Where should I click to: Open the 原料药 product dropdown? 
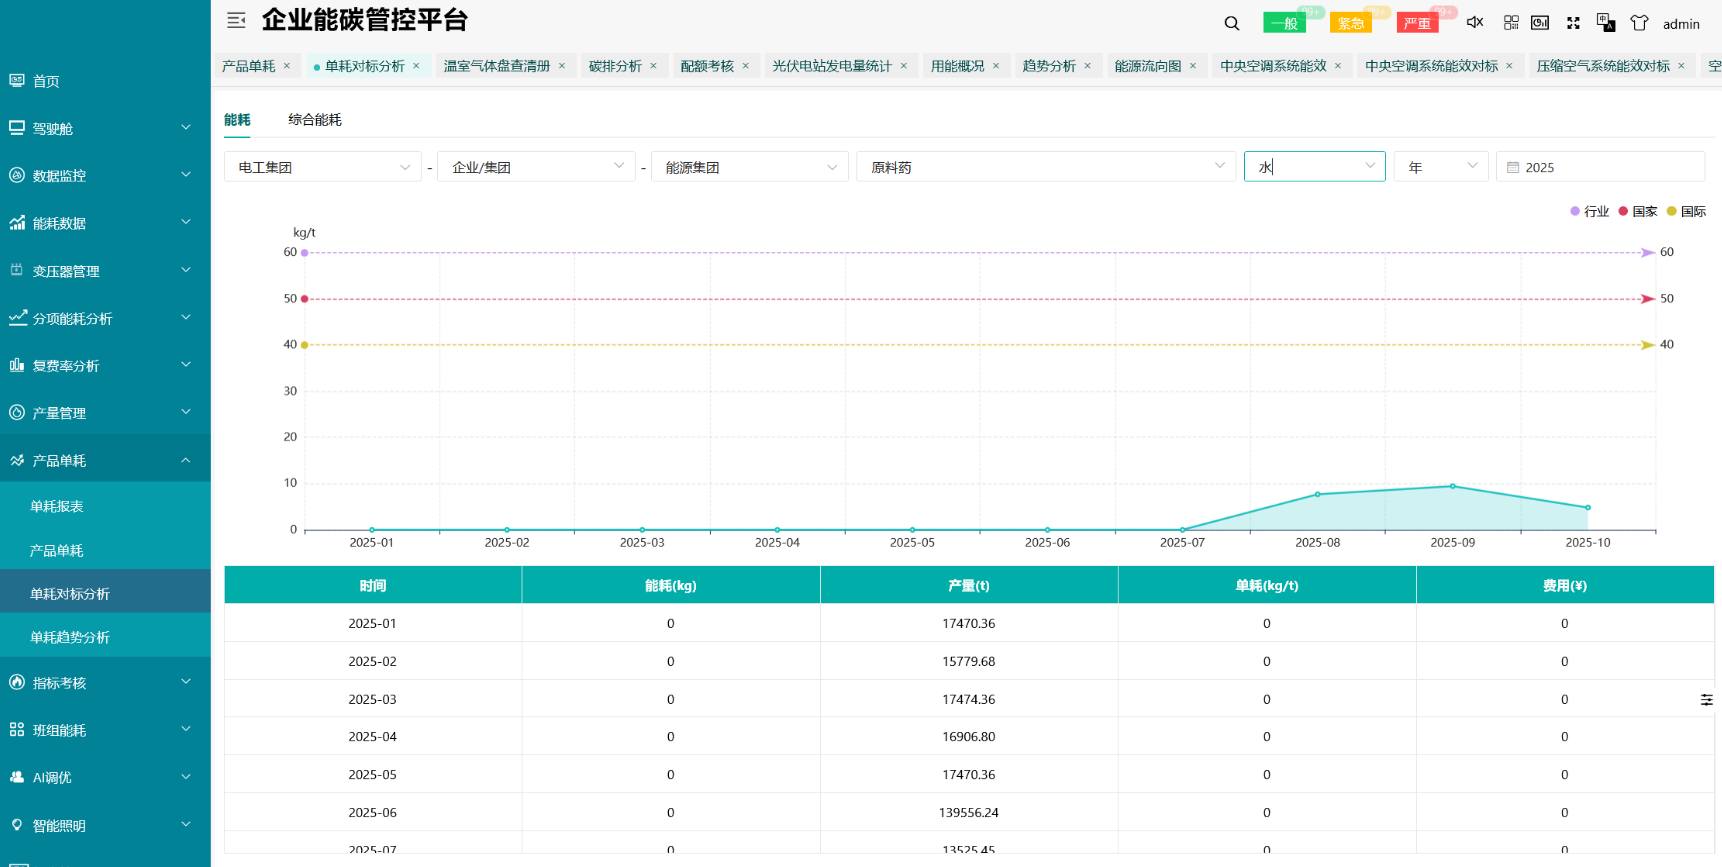point(1044,167)
